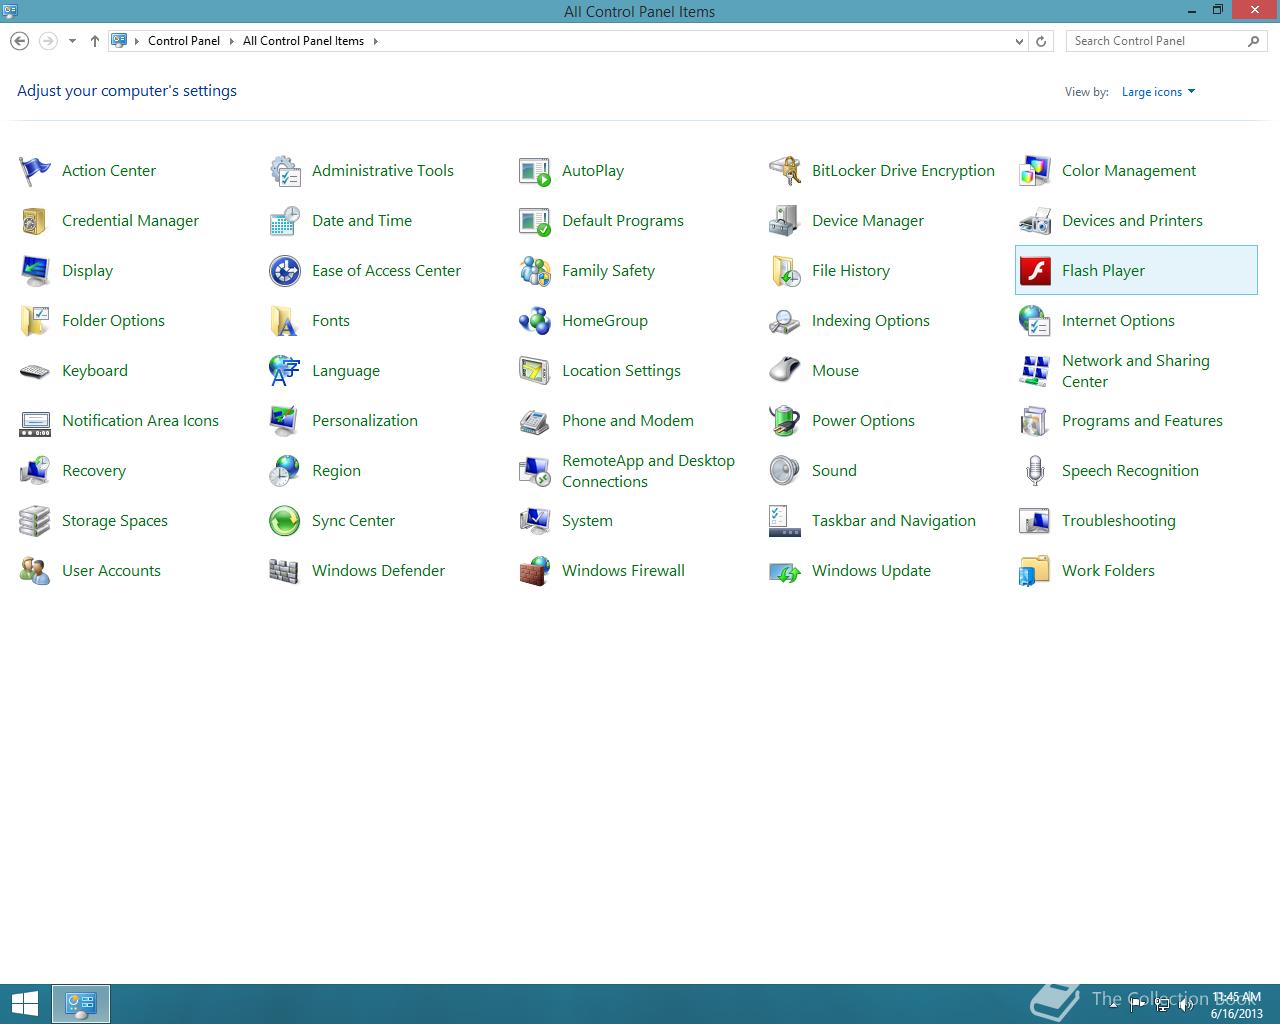This screenshot has width=1280, height=1024.
Task: Open the Large icons view dropdown
Action: click(1158, 92)
